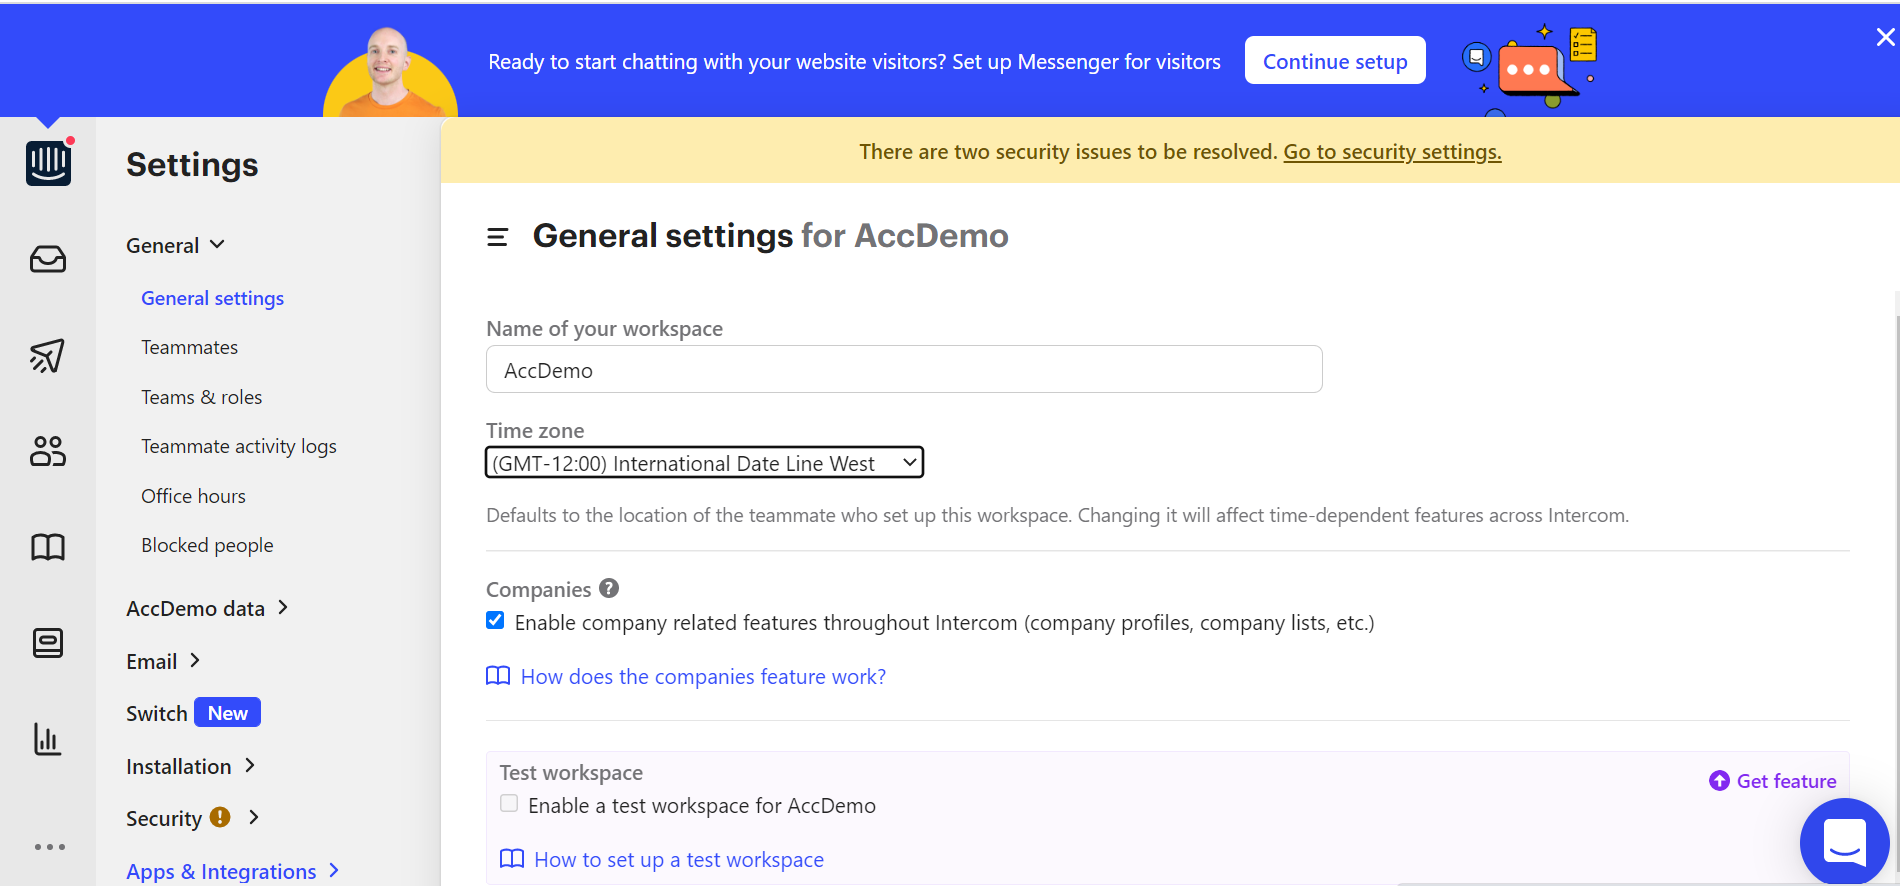Open the Reports bar chart icon
The image size is (1900, 886).
pos(48,739)
